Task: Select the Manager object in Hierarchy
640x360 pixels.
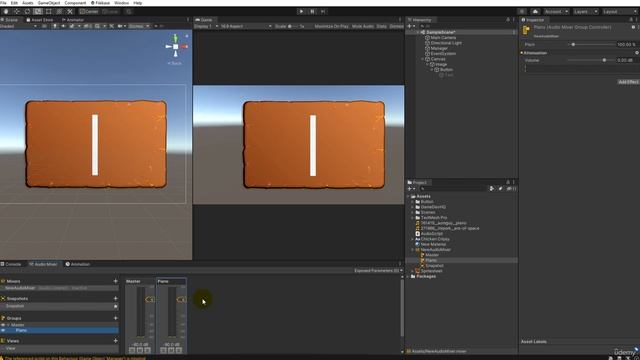Action: (439, 48)
